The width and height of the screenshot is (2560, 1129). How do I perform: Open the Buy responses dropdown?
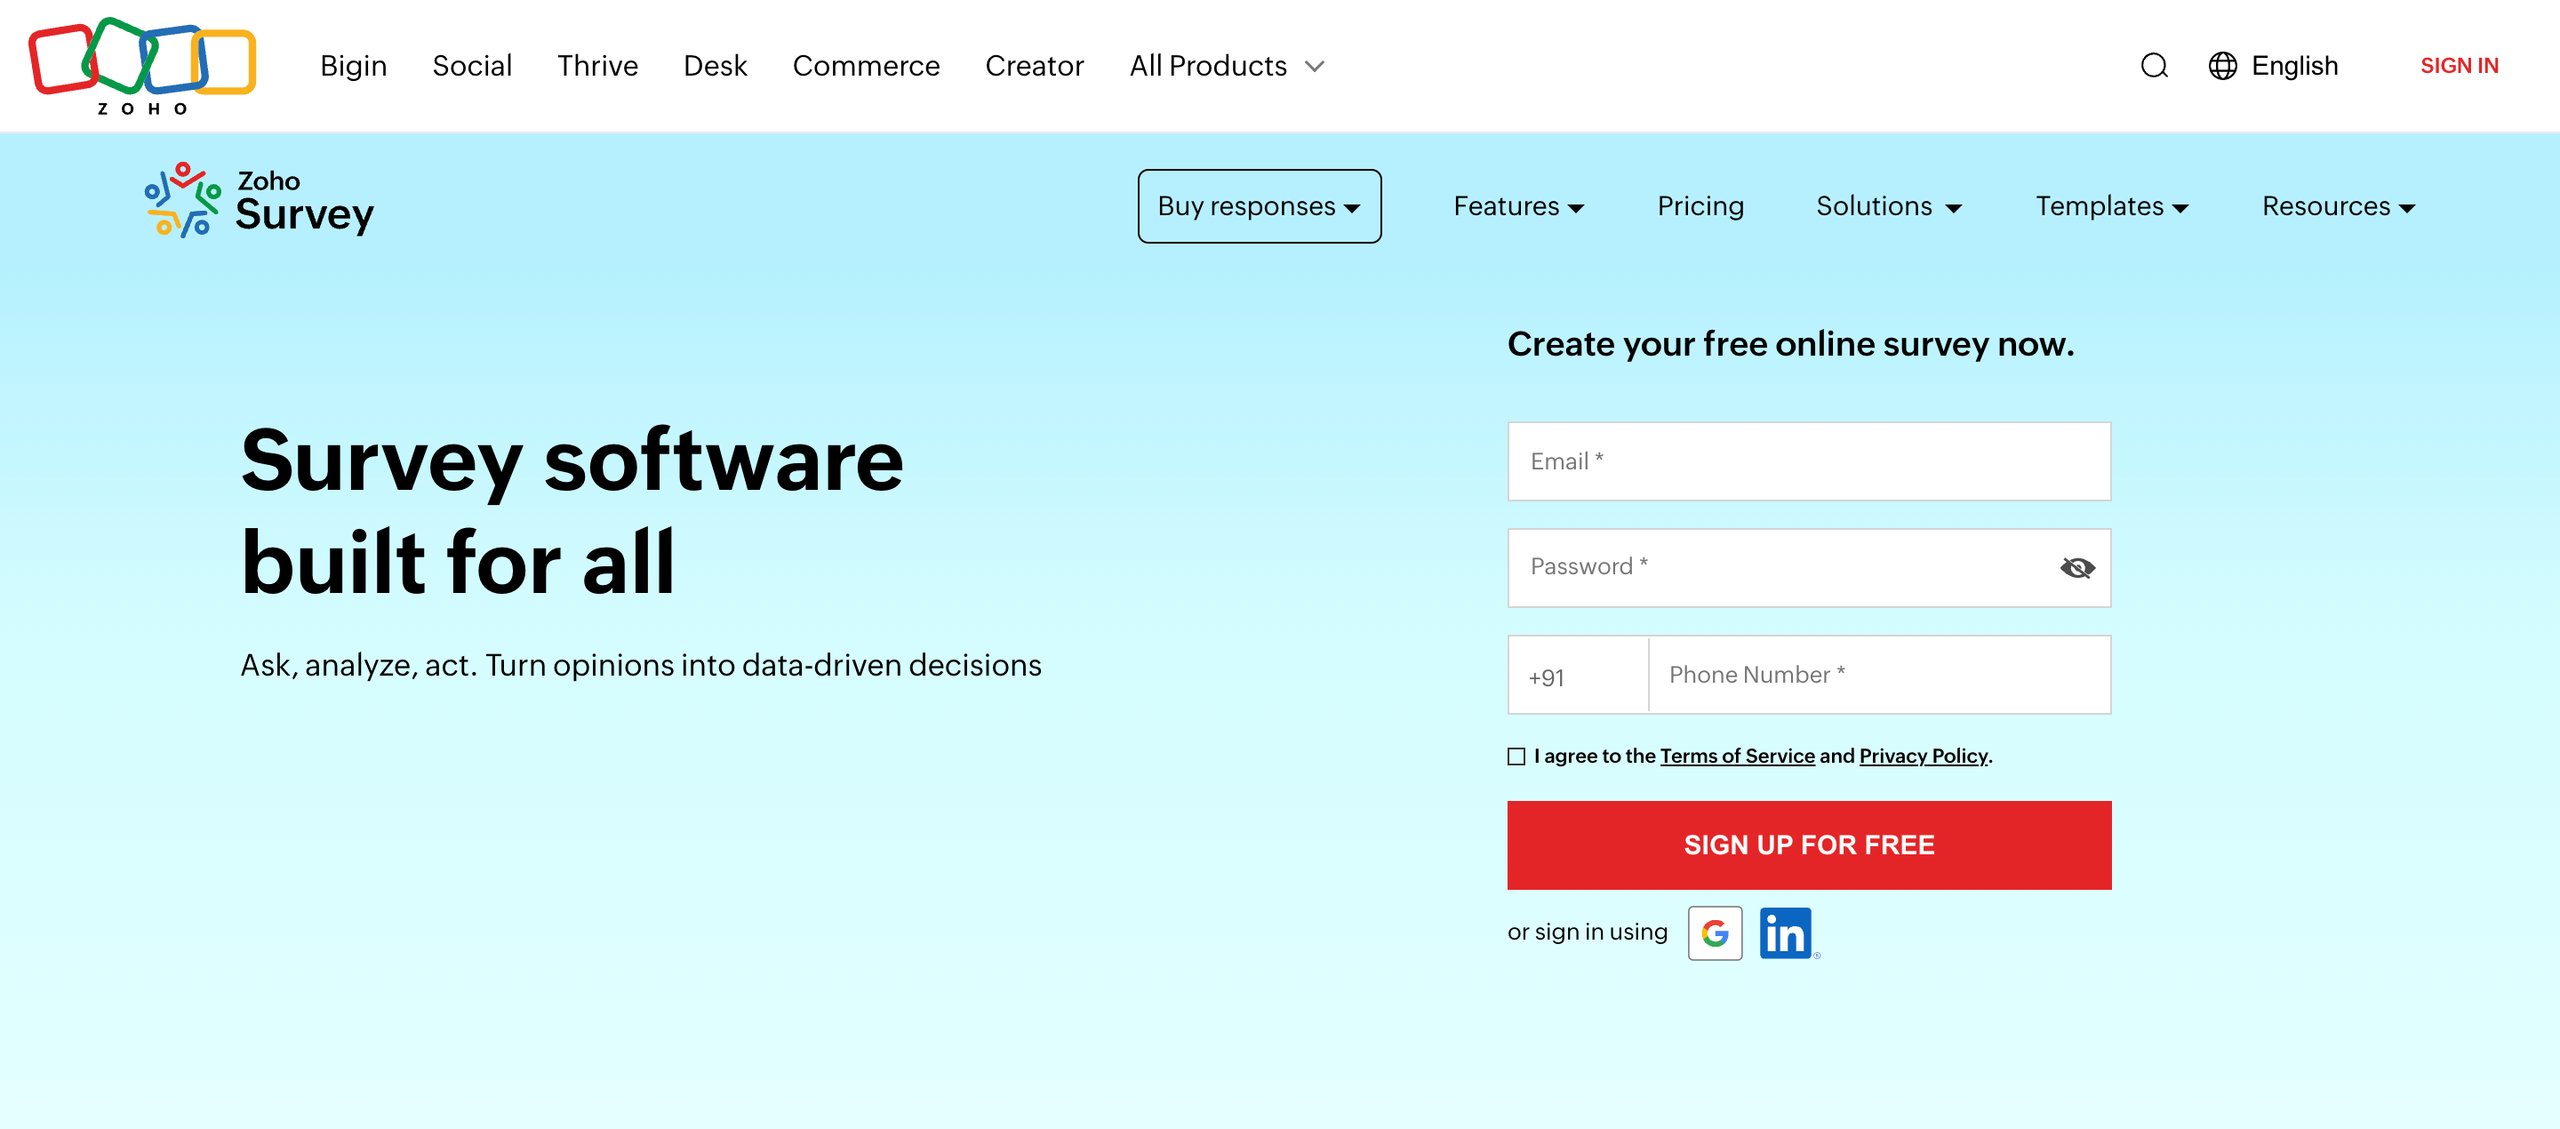tap(1259, 206)
